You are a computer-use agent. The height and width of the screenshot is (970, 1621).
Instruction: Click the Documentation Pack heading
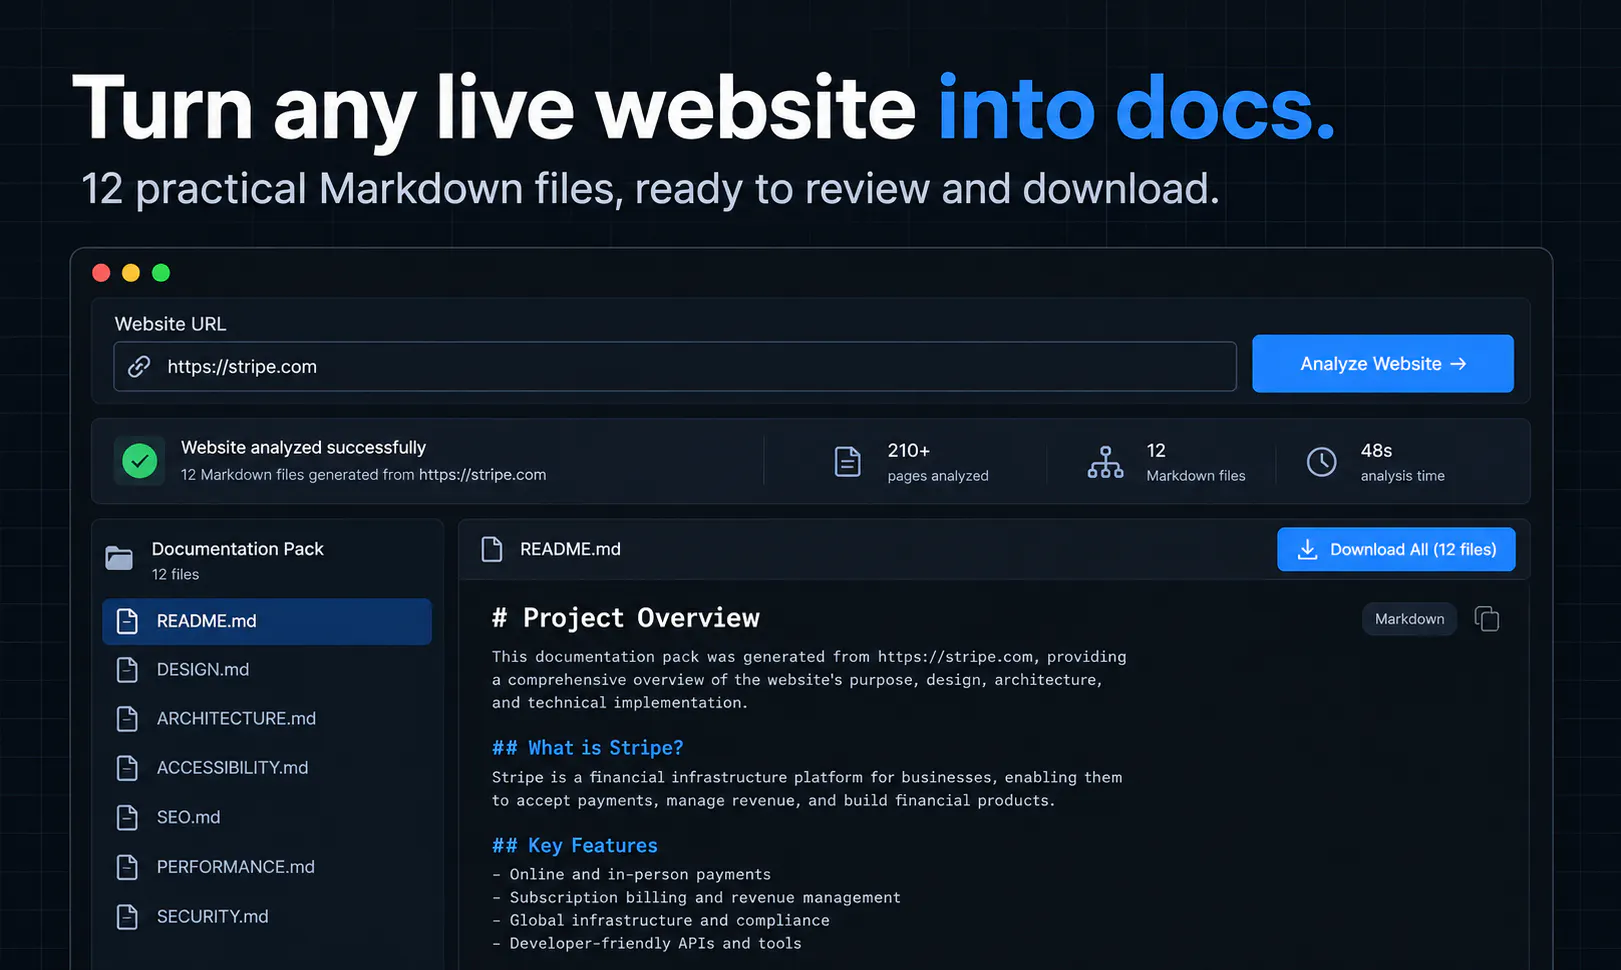(x=238, y=549)
